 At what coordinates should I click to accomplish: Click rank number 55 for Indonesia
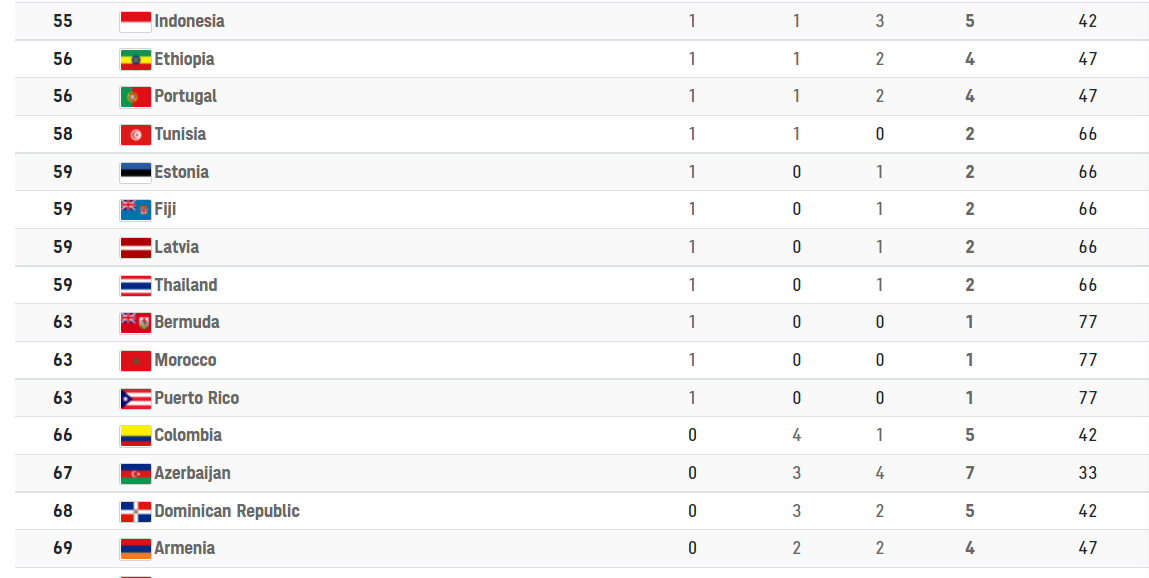coord(63,21)
